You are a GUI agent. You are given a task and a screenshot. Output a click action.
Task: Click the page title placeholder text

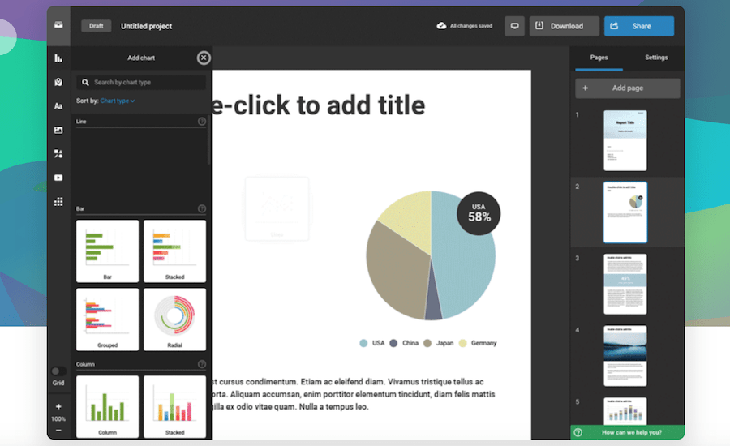point(318,105)
